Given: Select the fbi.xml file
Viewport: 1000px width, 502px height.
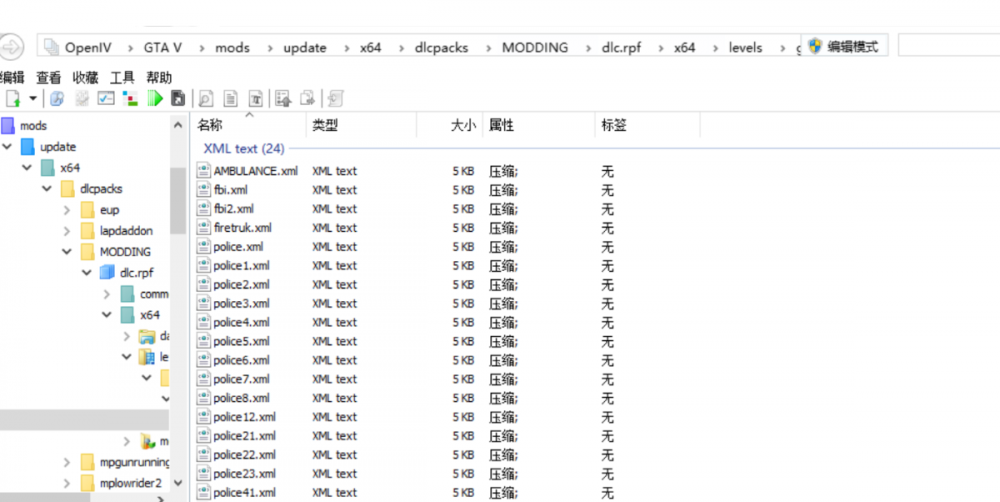Looking at the screenshot, I should (231, 190).
